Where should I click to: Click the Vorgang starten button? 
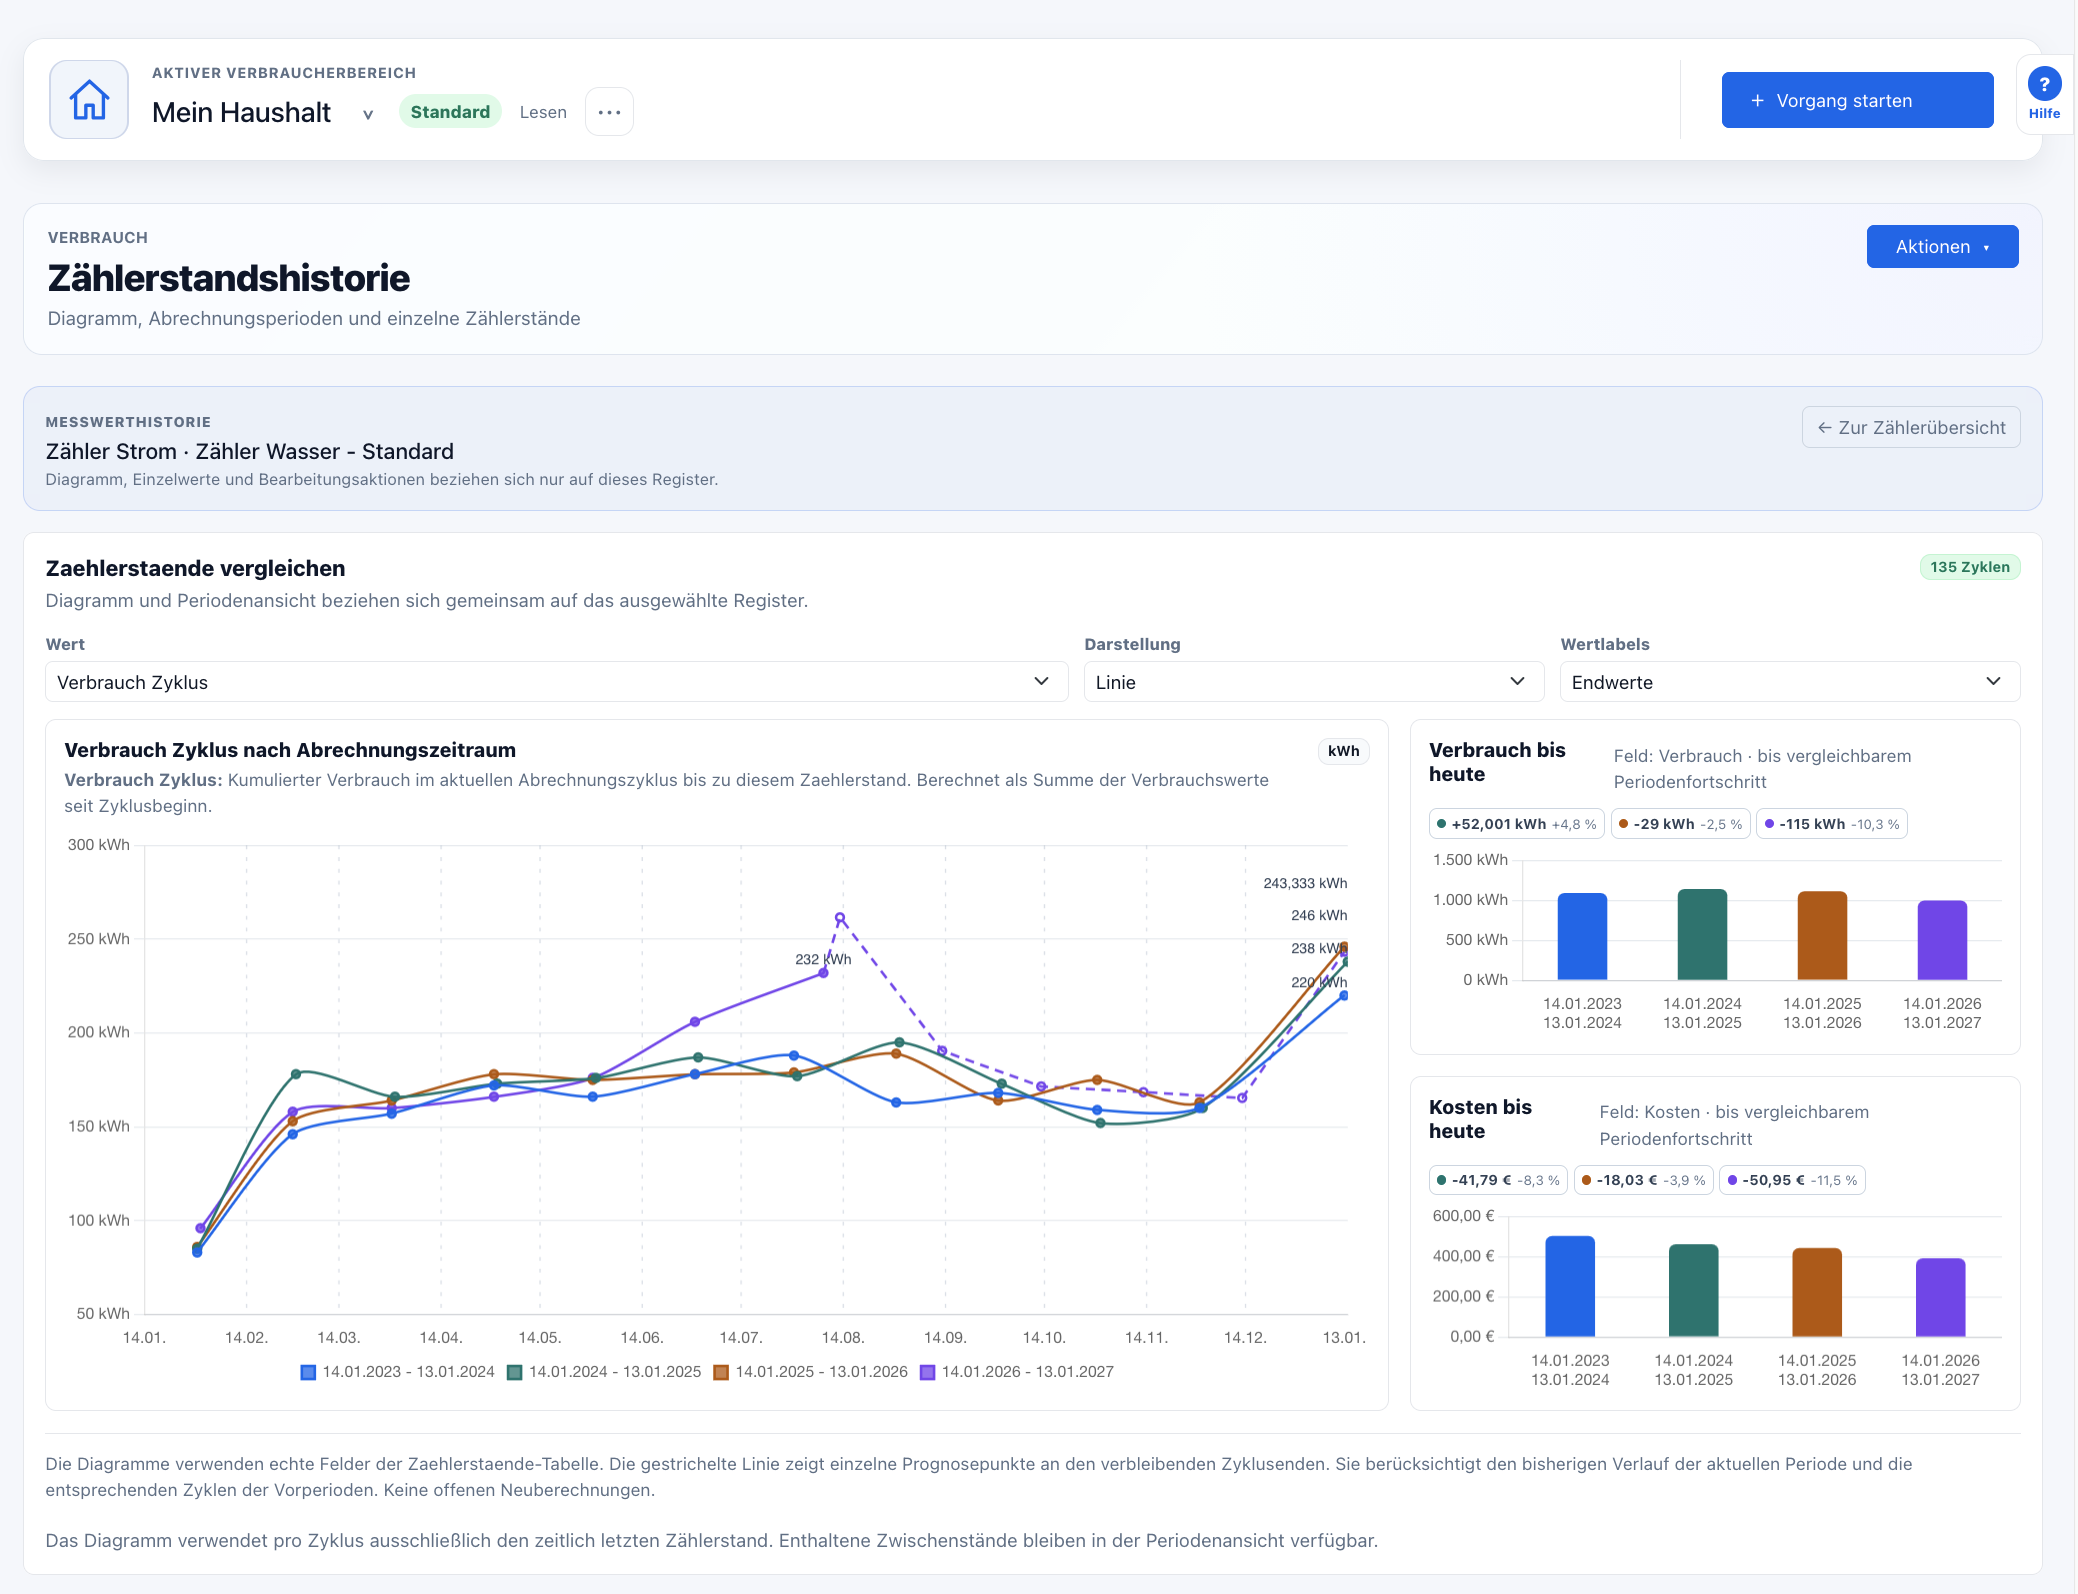point(1857,100)
